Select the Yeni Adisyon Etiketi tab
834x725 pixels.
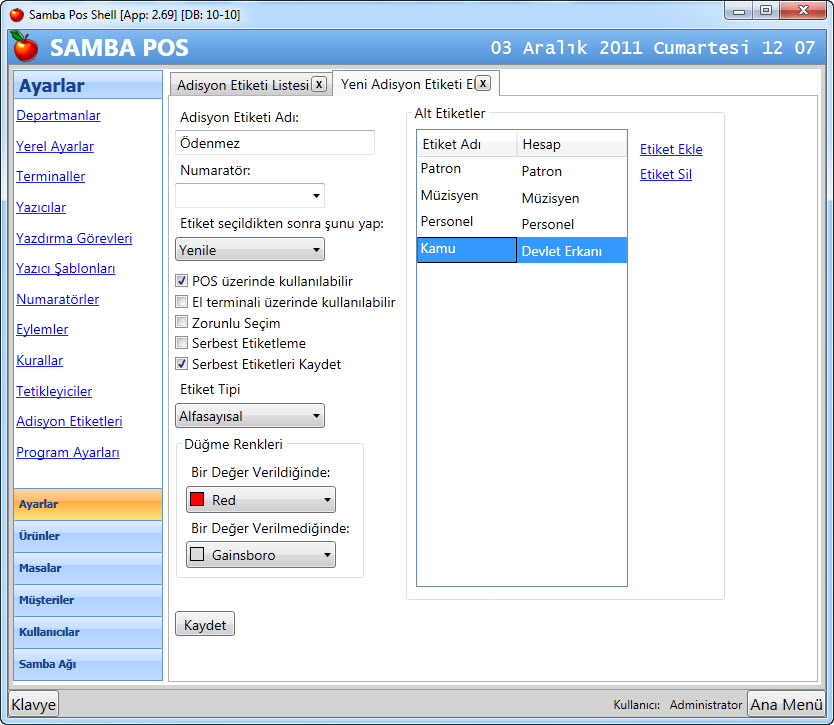coord(407,84)
